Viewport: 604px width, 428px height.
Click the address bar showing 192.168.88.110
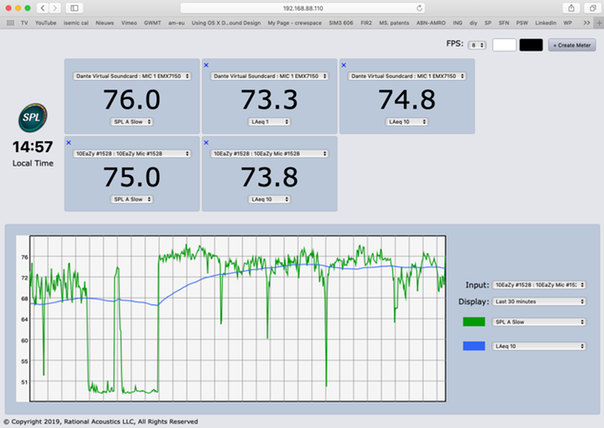pyautogui.click(x=300, y=7)
